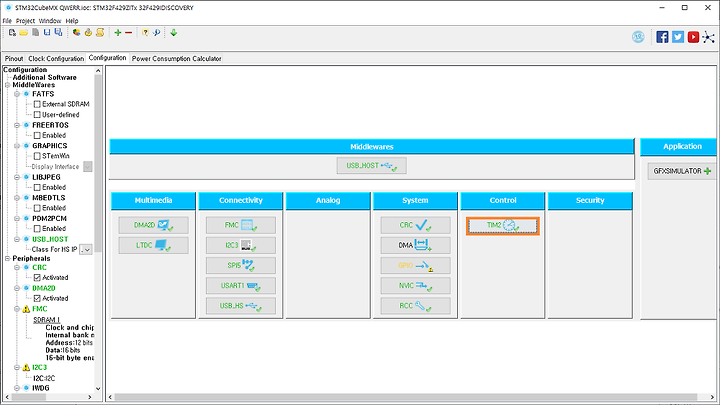The height and width of the screenshot is (405, 720).
Task: Select Additional Software in the tree
Action: [x=45, y=78]
